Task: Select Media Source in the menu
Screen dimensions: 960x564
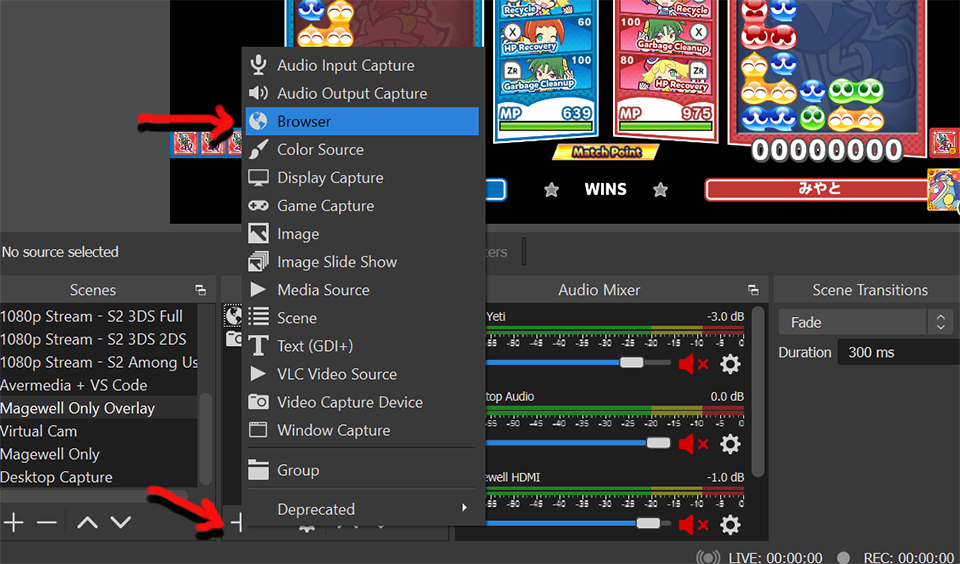Action: pos(361,290)
